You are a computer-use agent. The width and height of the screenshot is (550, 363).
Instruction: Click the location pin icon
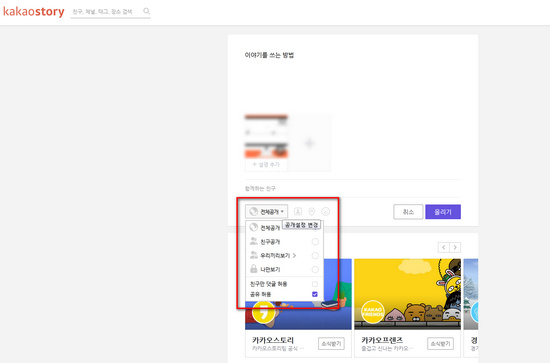(x=311, y=211)
